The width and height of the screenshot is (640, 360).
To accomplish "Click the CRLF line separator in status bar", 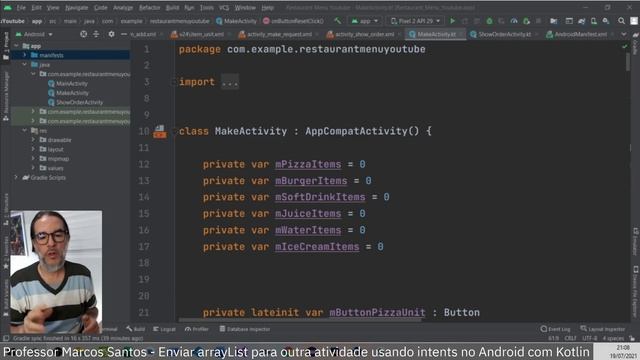I will pyautogui.click(x=570, y=338).
